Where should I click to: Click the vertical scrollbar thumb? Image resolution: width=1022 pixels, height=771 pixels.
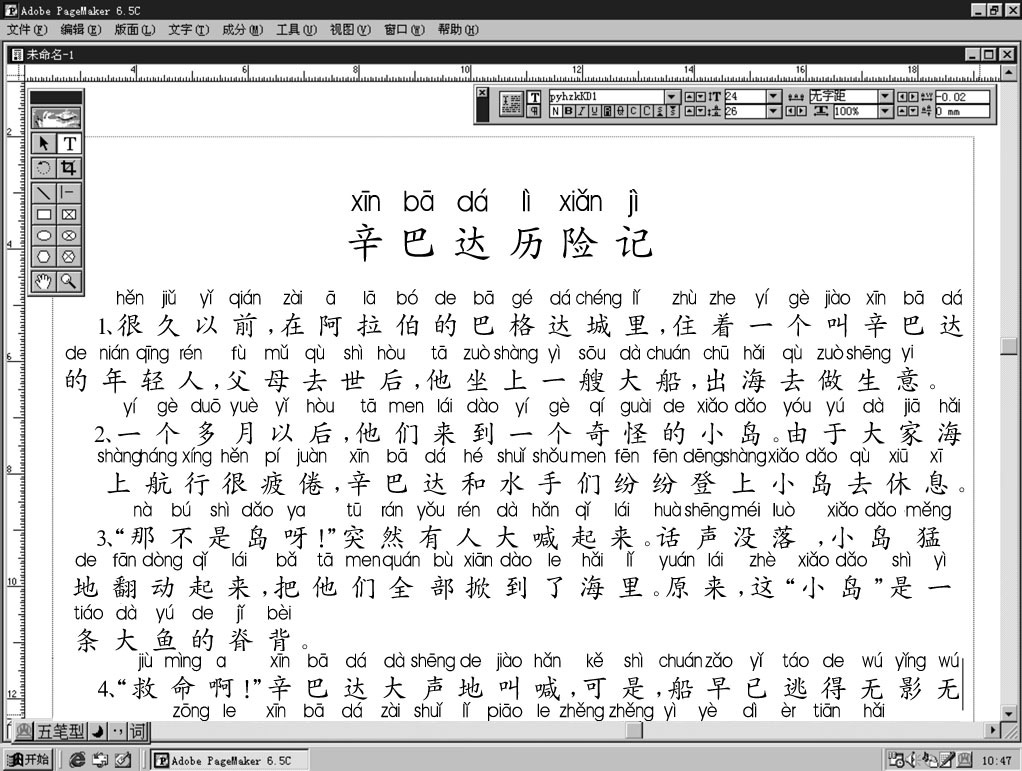click(1009, 345)
